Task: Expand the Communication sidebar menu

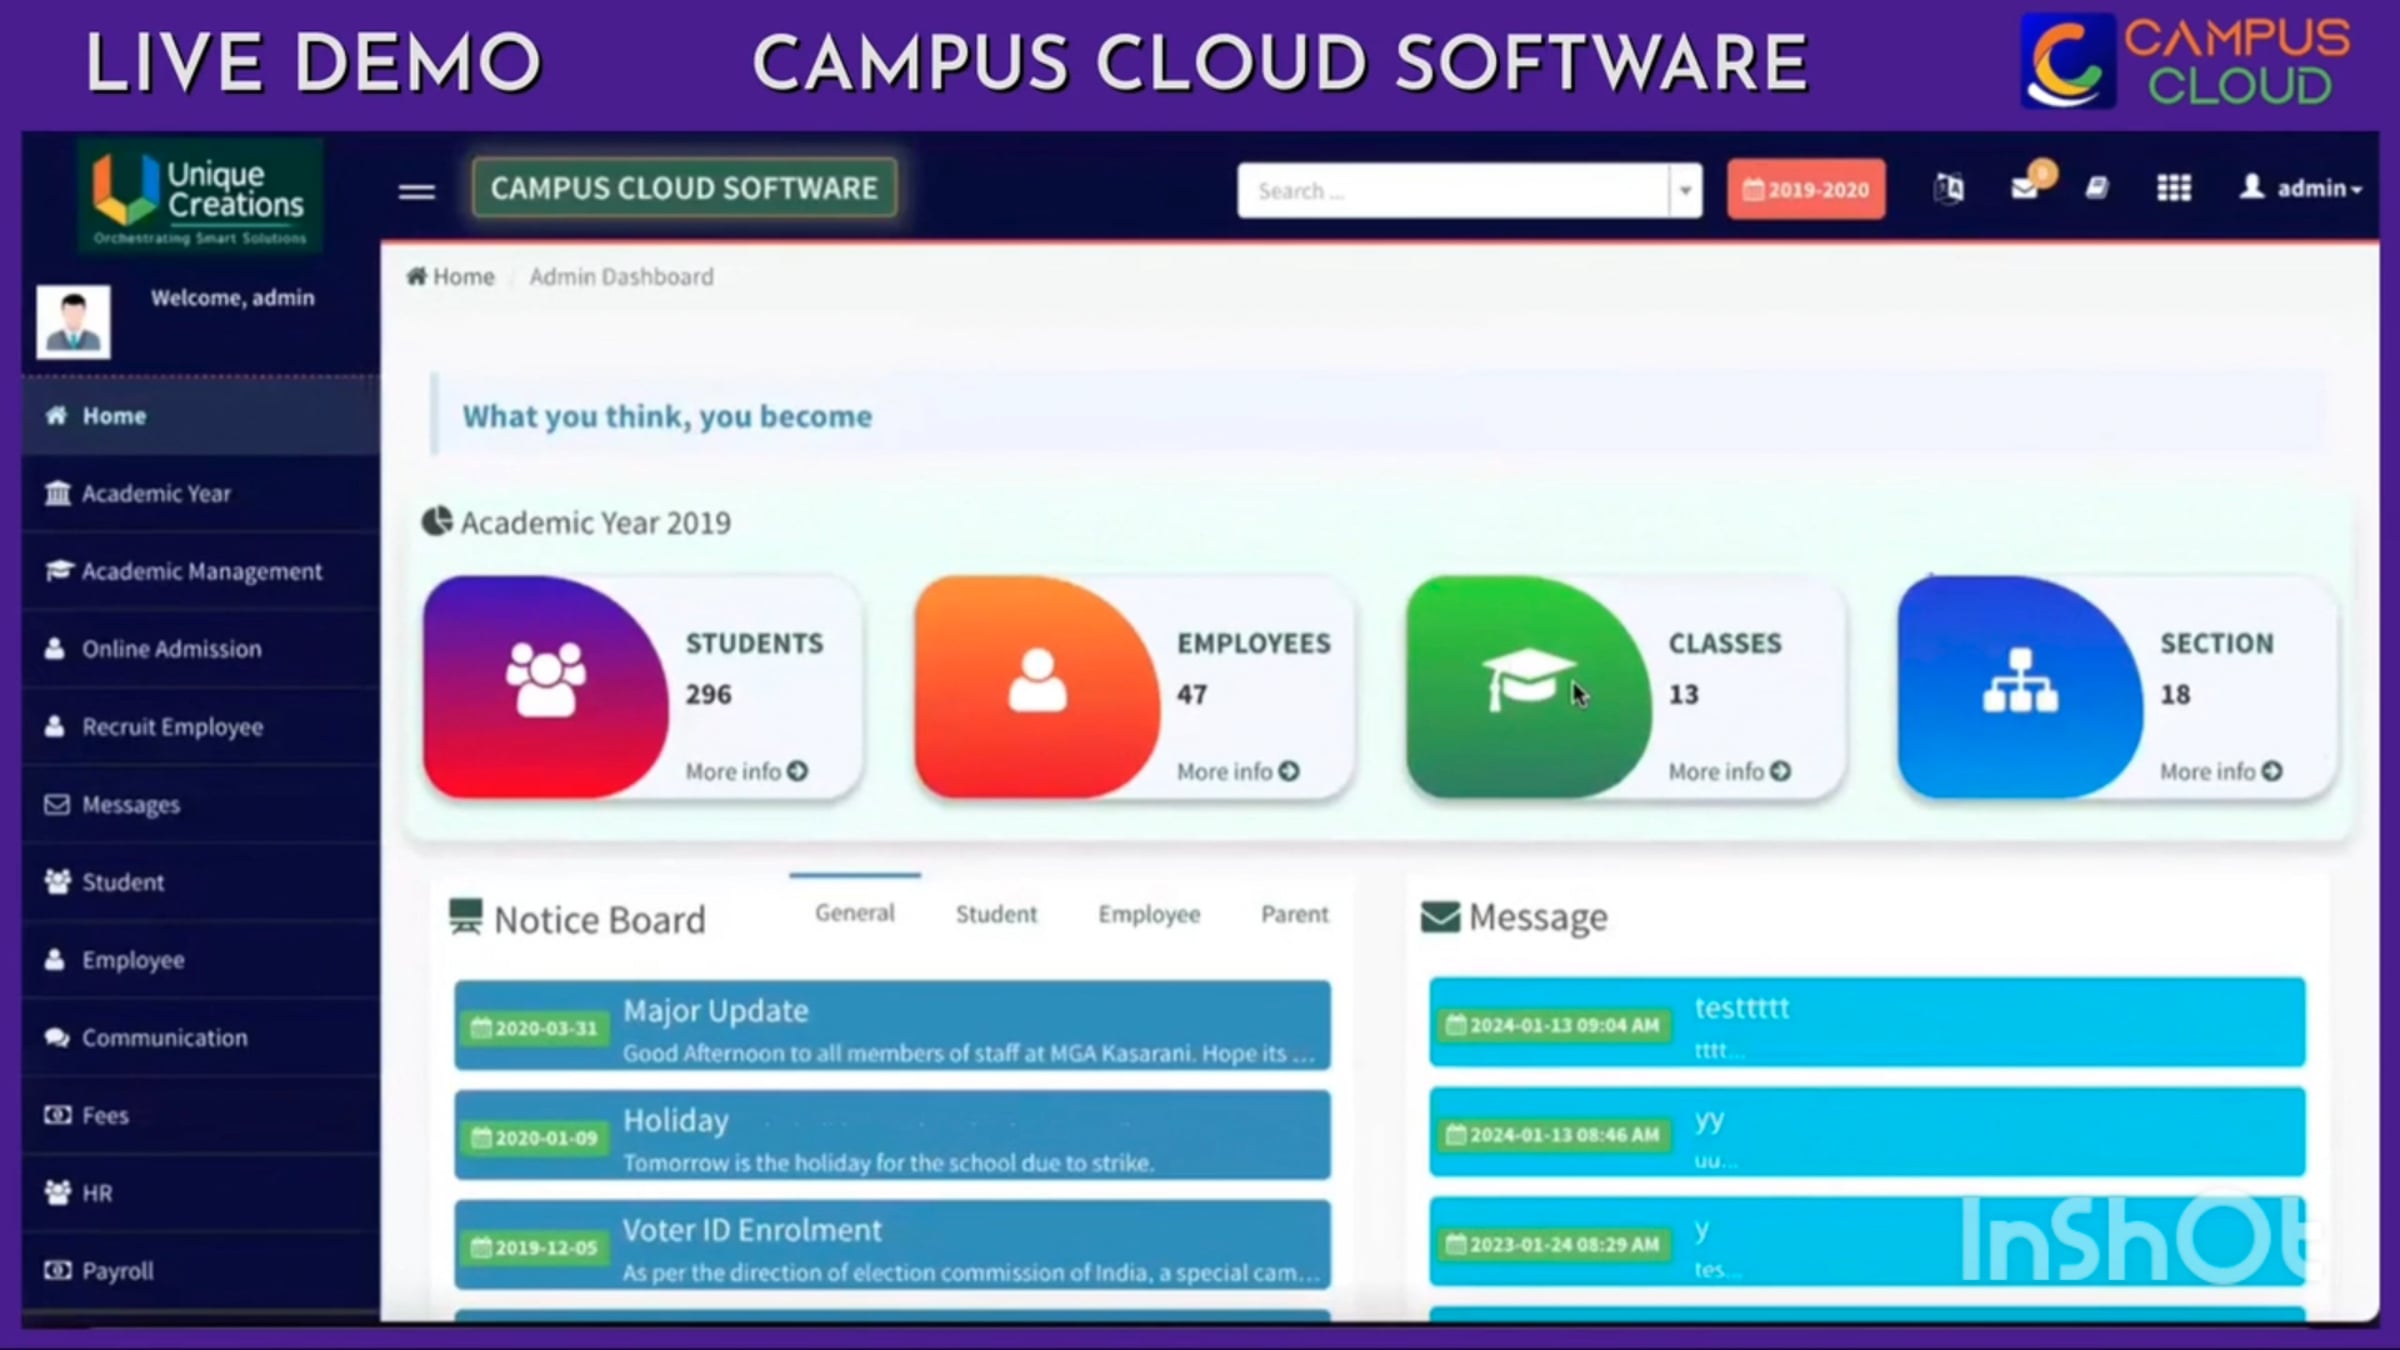Action: [x=200, y=1038]
